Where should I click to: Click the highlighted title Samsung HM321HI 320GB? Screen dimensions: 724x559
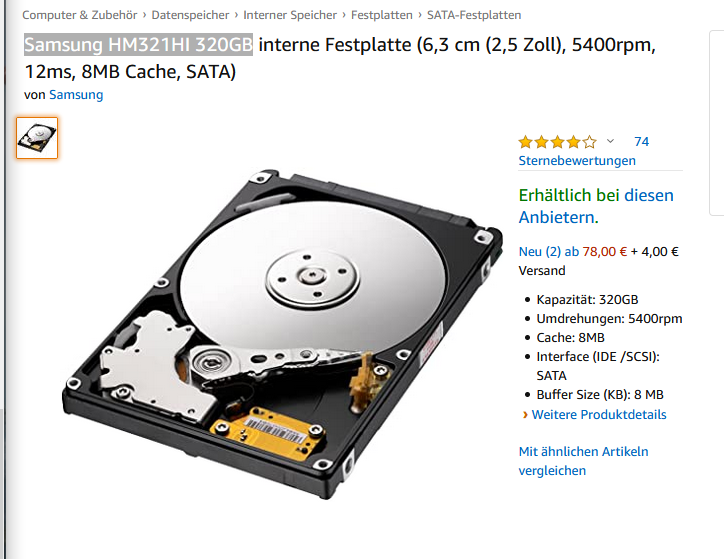coord(139,45)
